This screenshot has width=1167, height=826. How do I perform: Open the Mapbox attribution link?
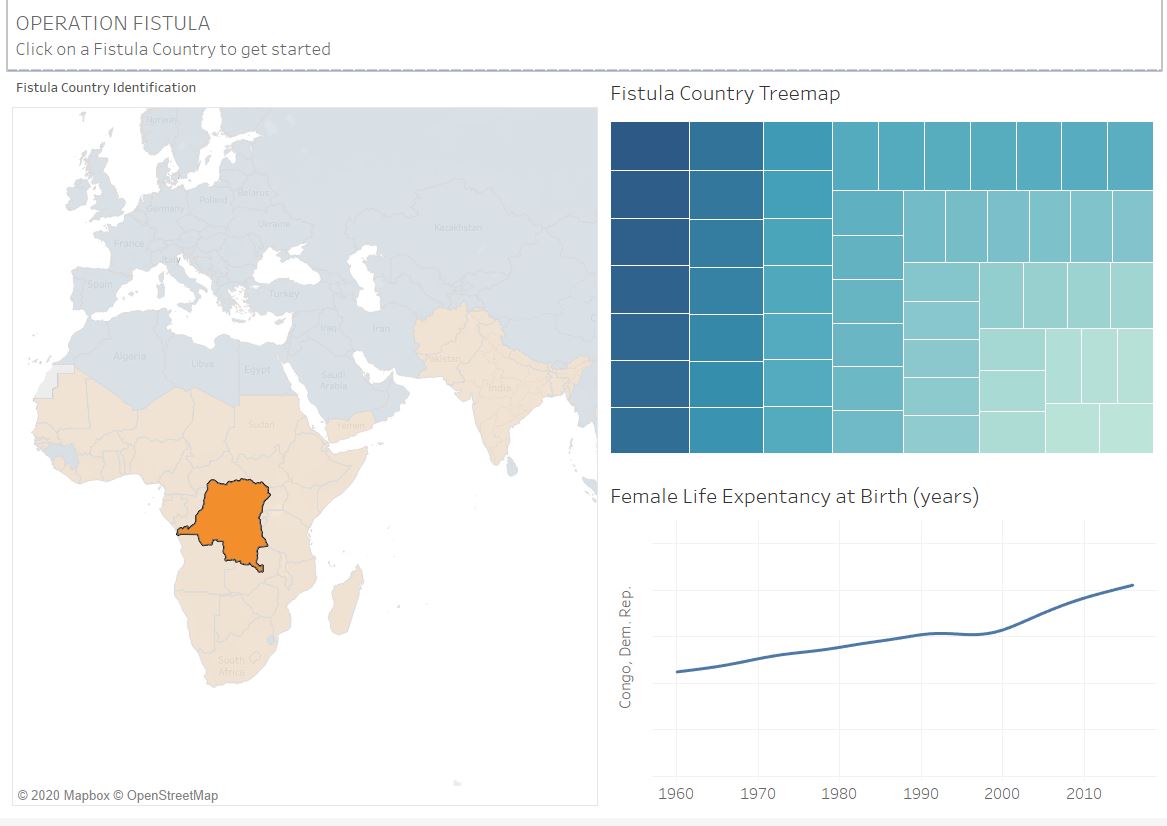pos(63,795)
